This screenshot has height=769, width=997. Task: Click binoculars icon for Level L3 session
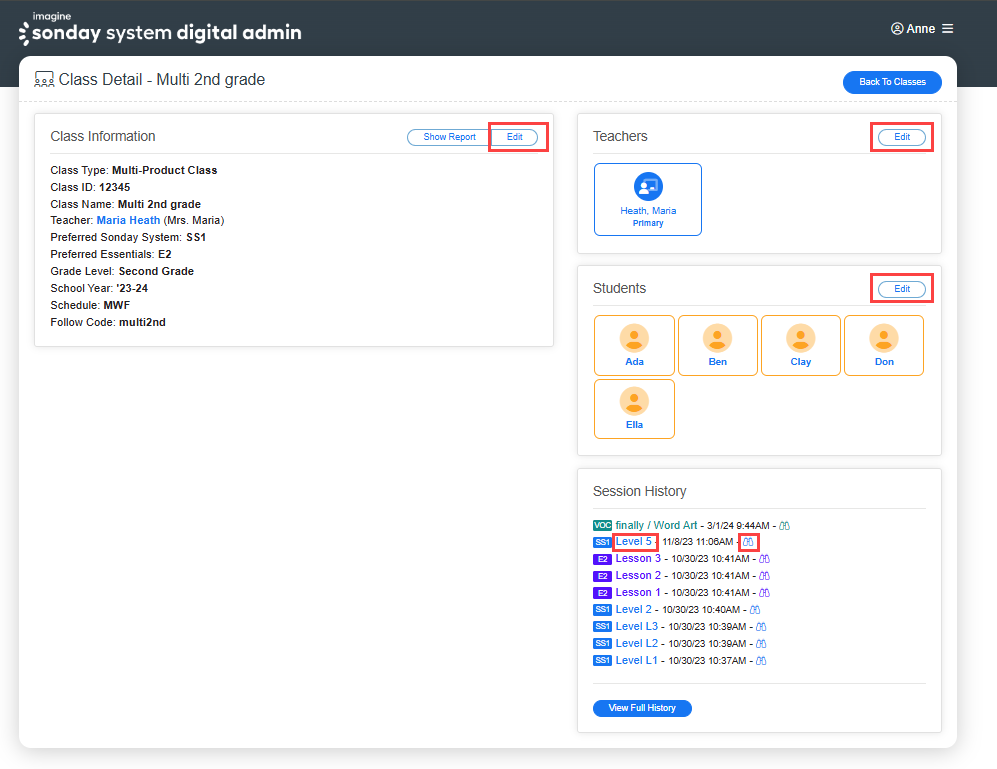(x=761, y=627)
